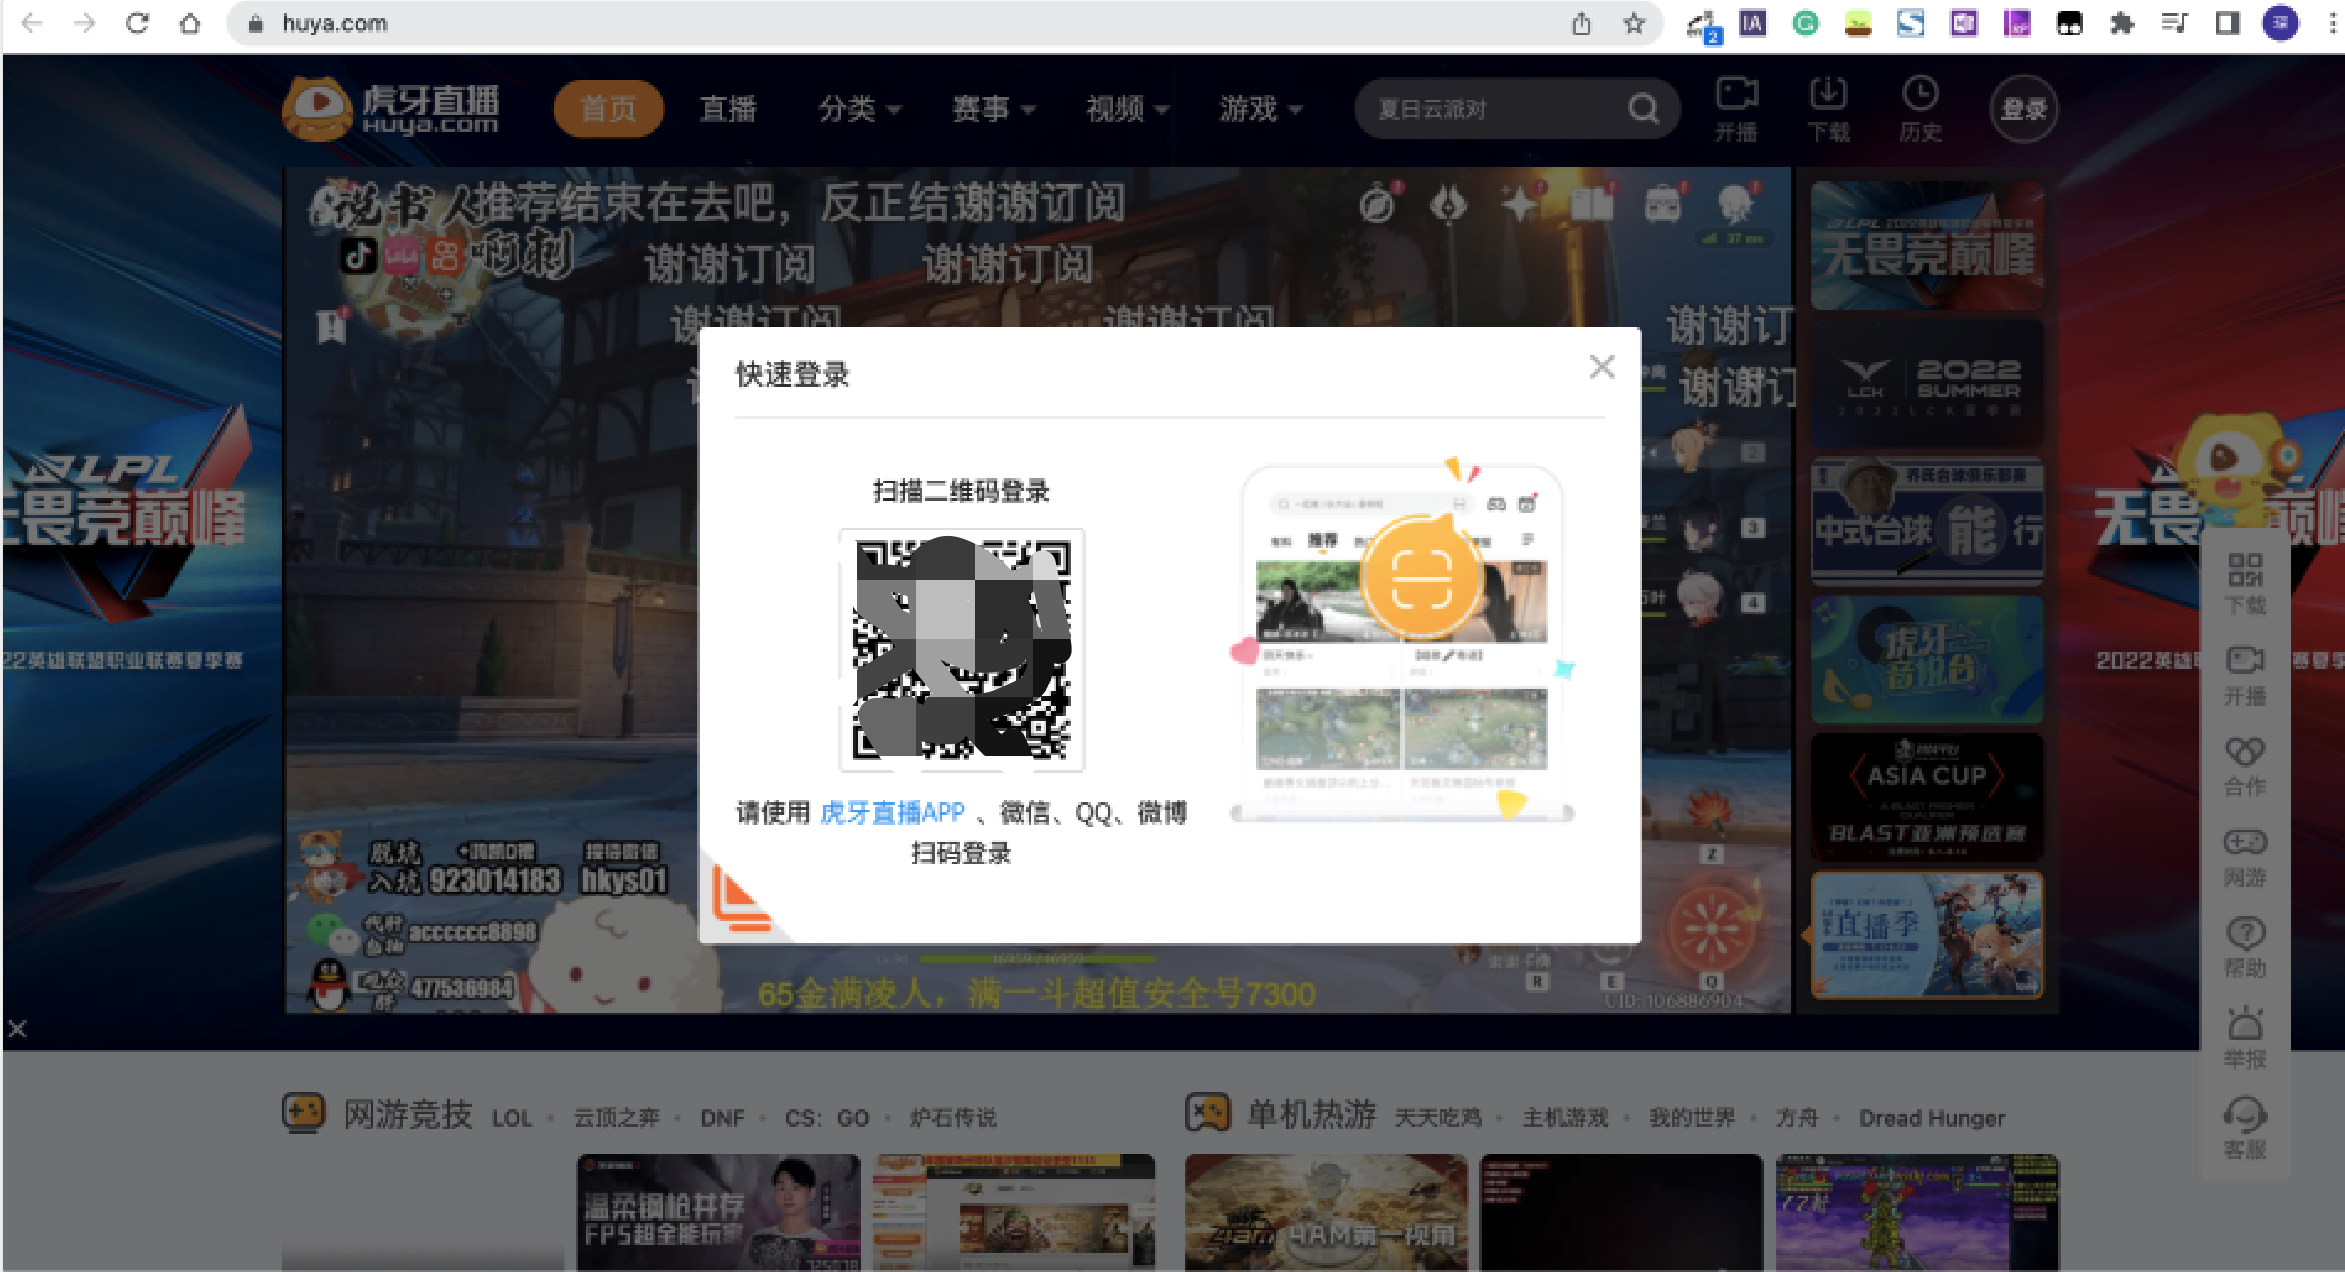
Task: Switch login mode via orange corner icon
Action: (x=738, y=899)
